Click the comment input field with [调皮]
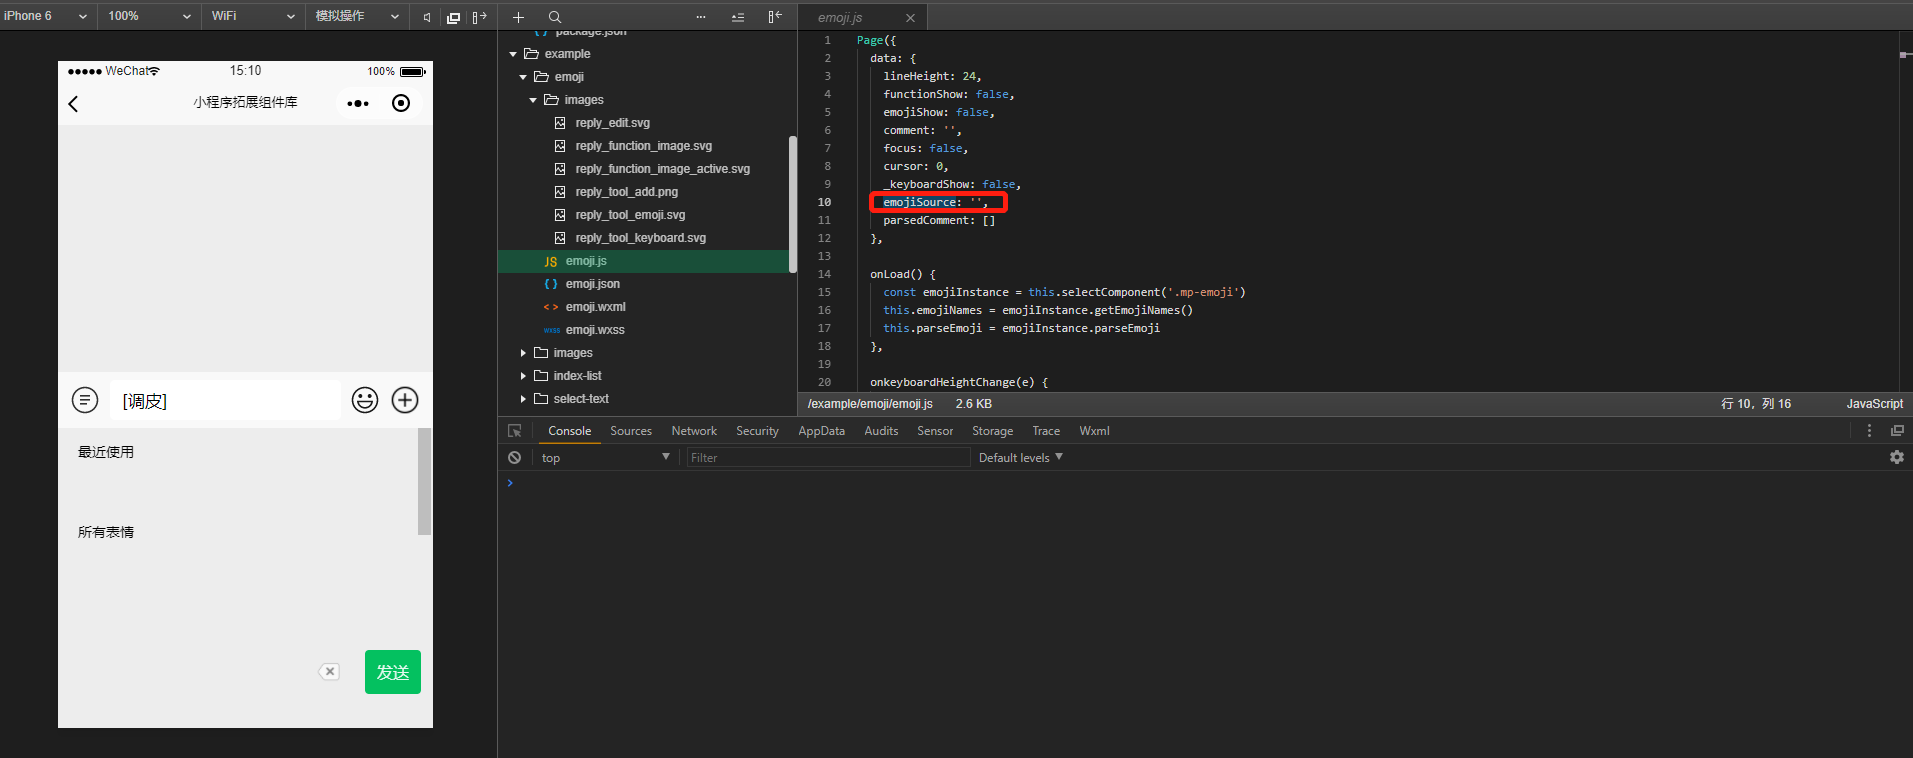This screenshot has width=1913, height=758. 225,401
